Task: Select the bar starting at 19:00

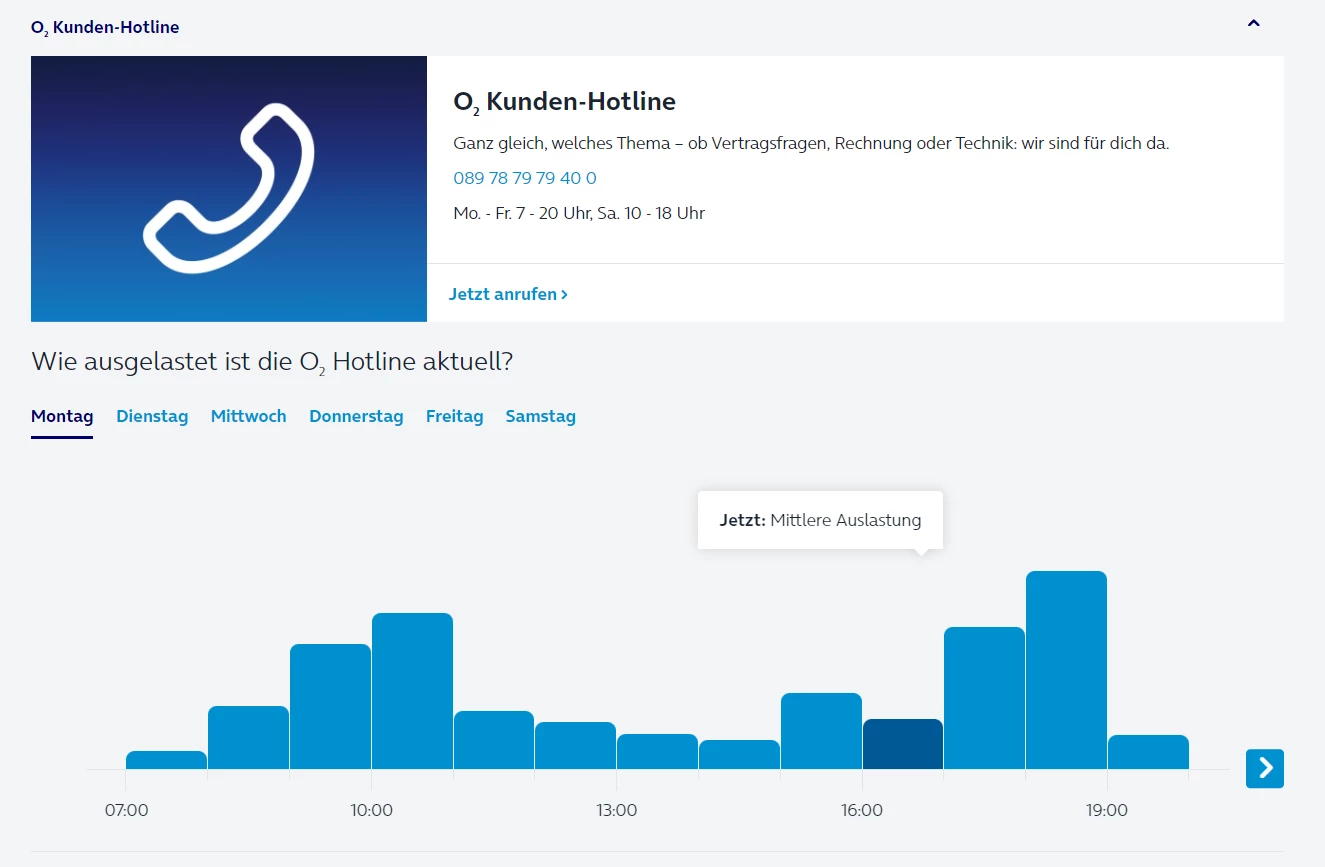Action: pyautogui.click(x=1148, y=752)
